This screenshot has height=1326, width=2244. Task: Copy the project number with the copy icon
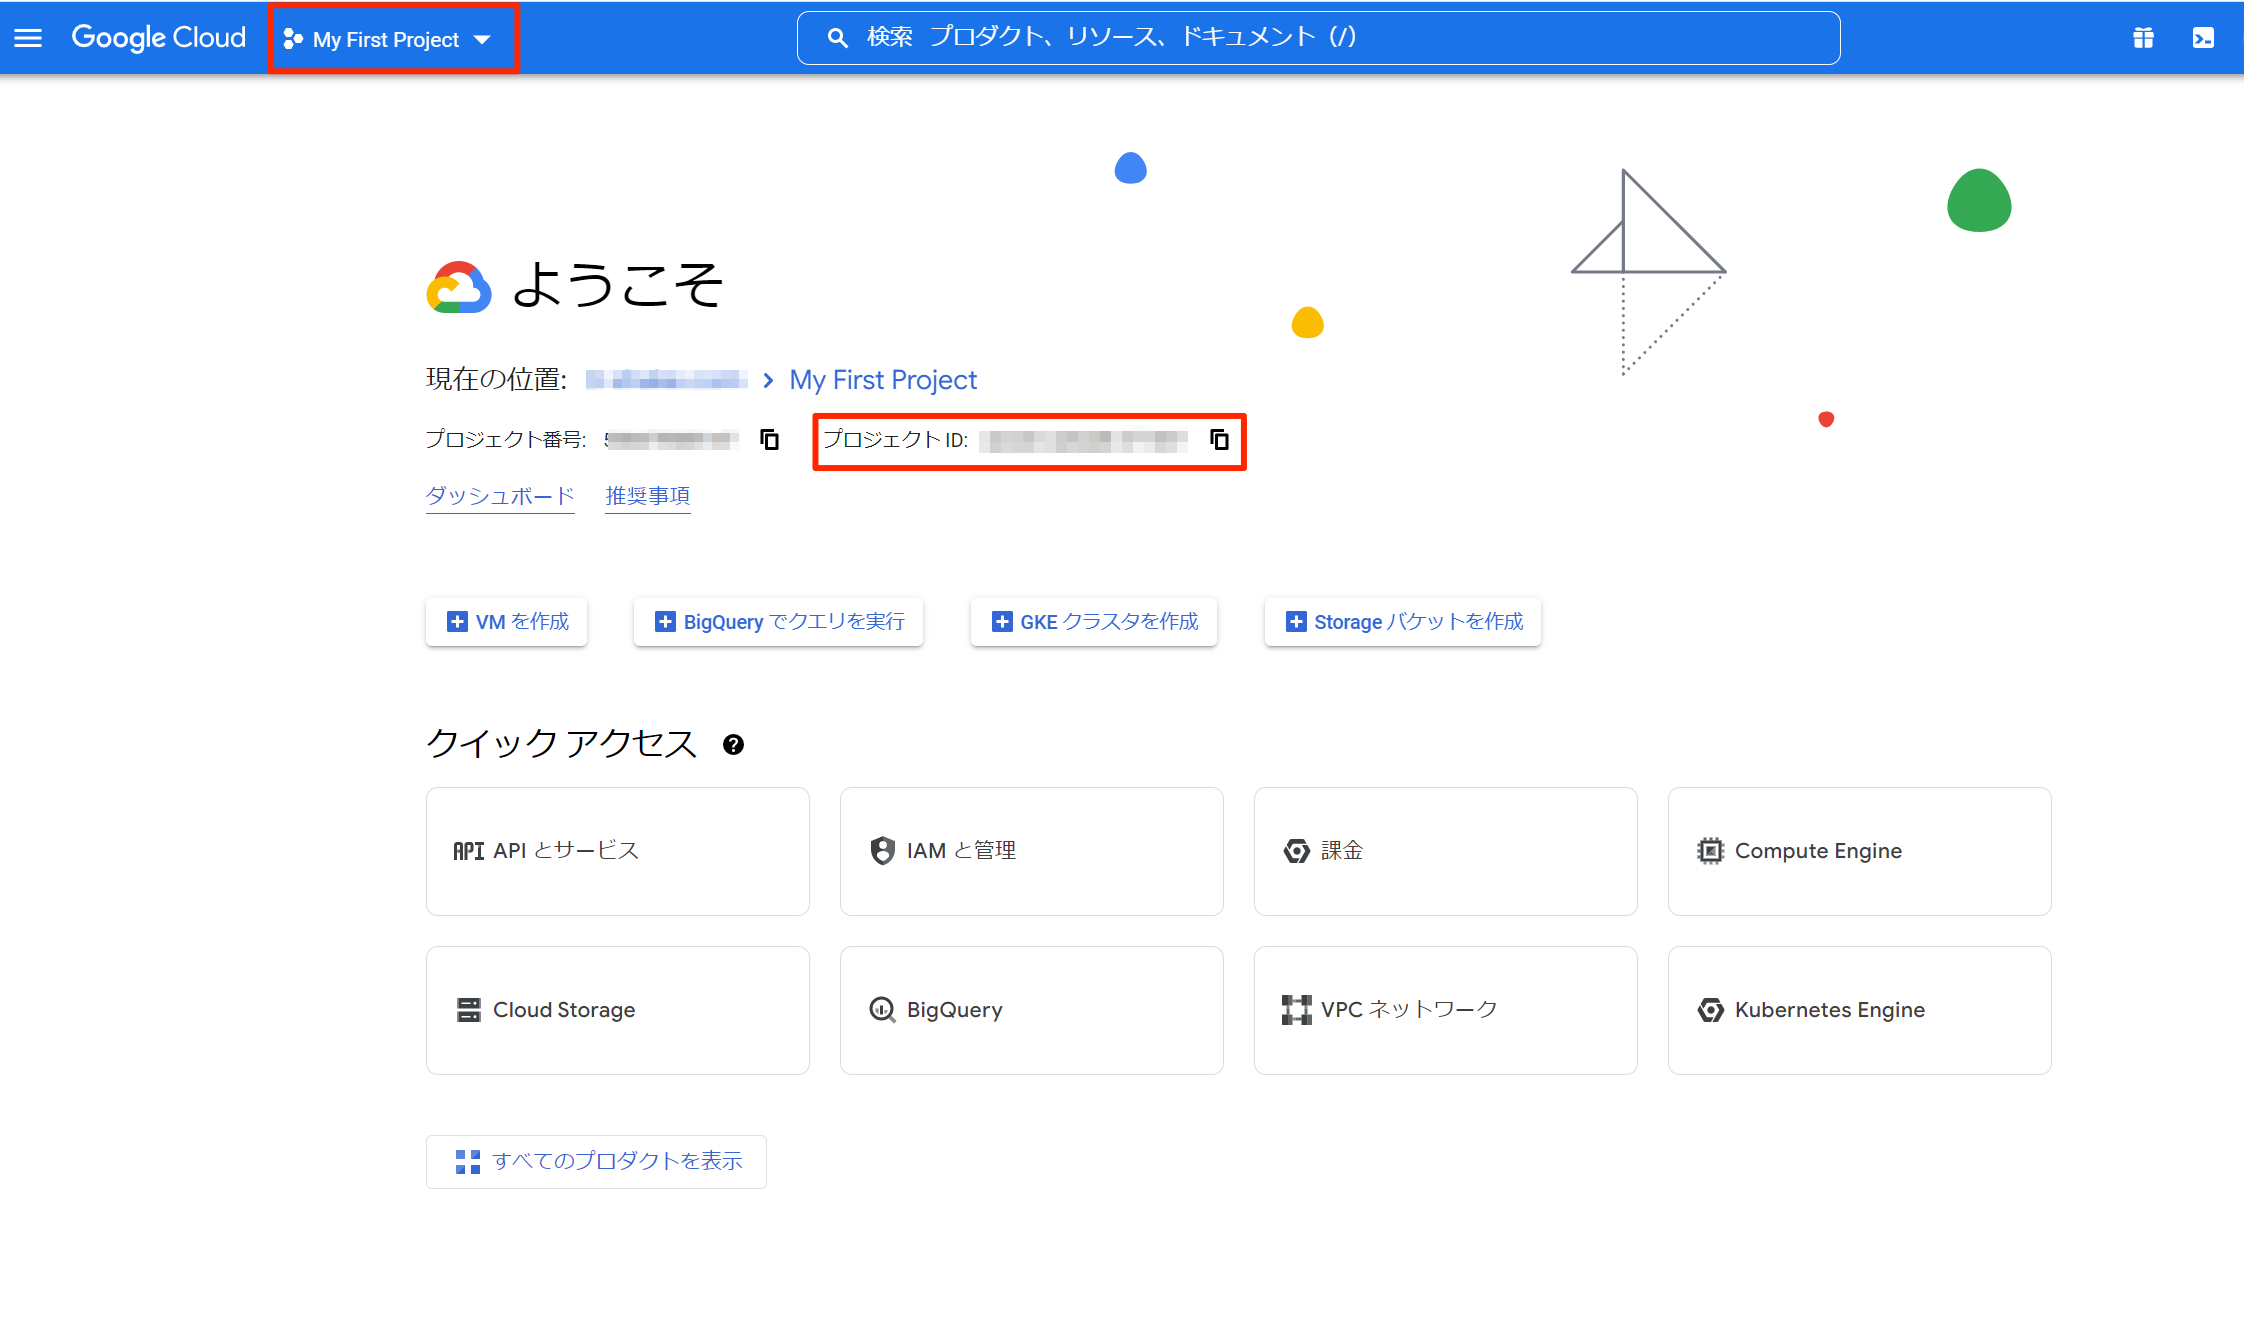769,439
